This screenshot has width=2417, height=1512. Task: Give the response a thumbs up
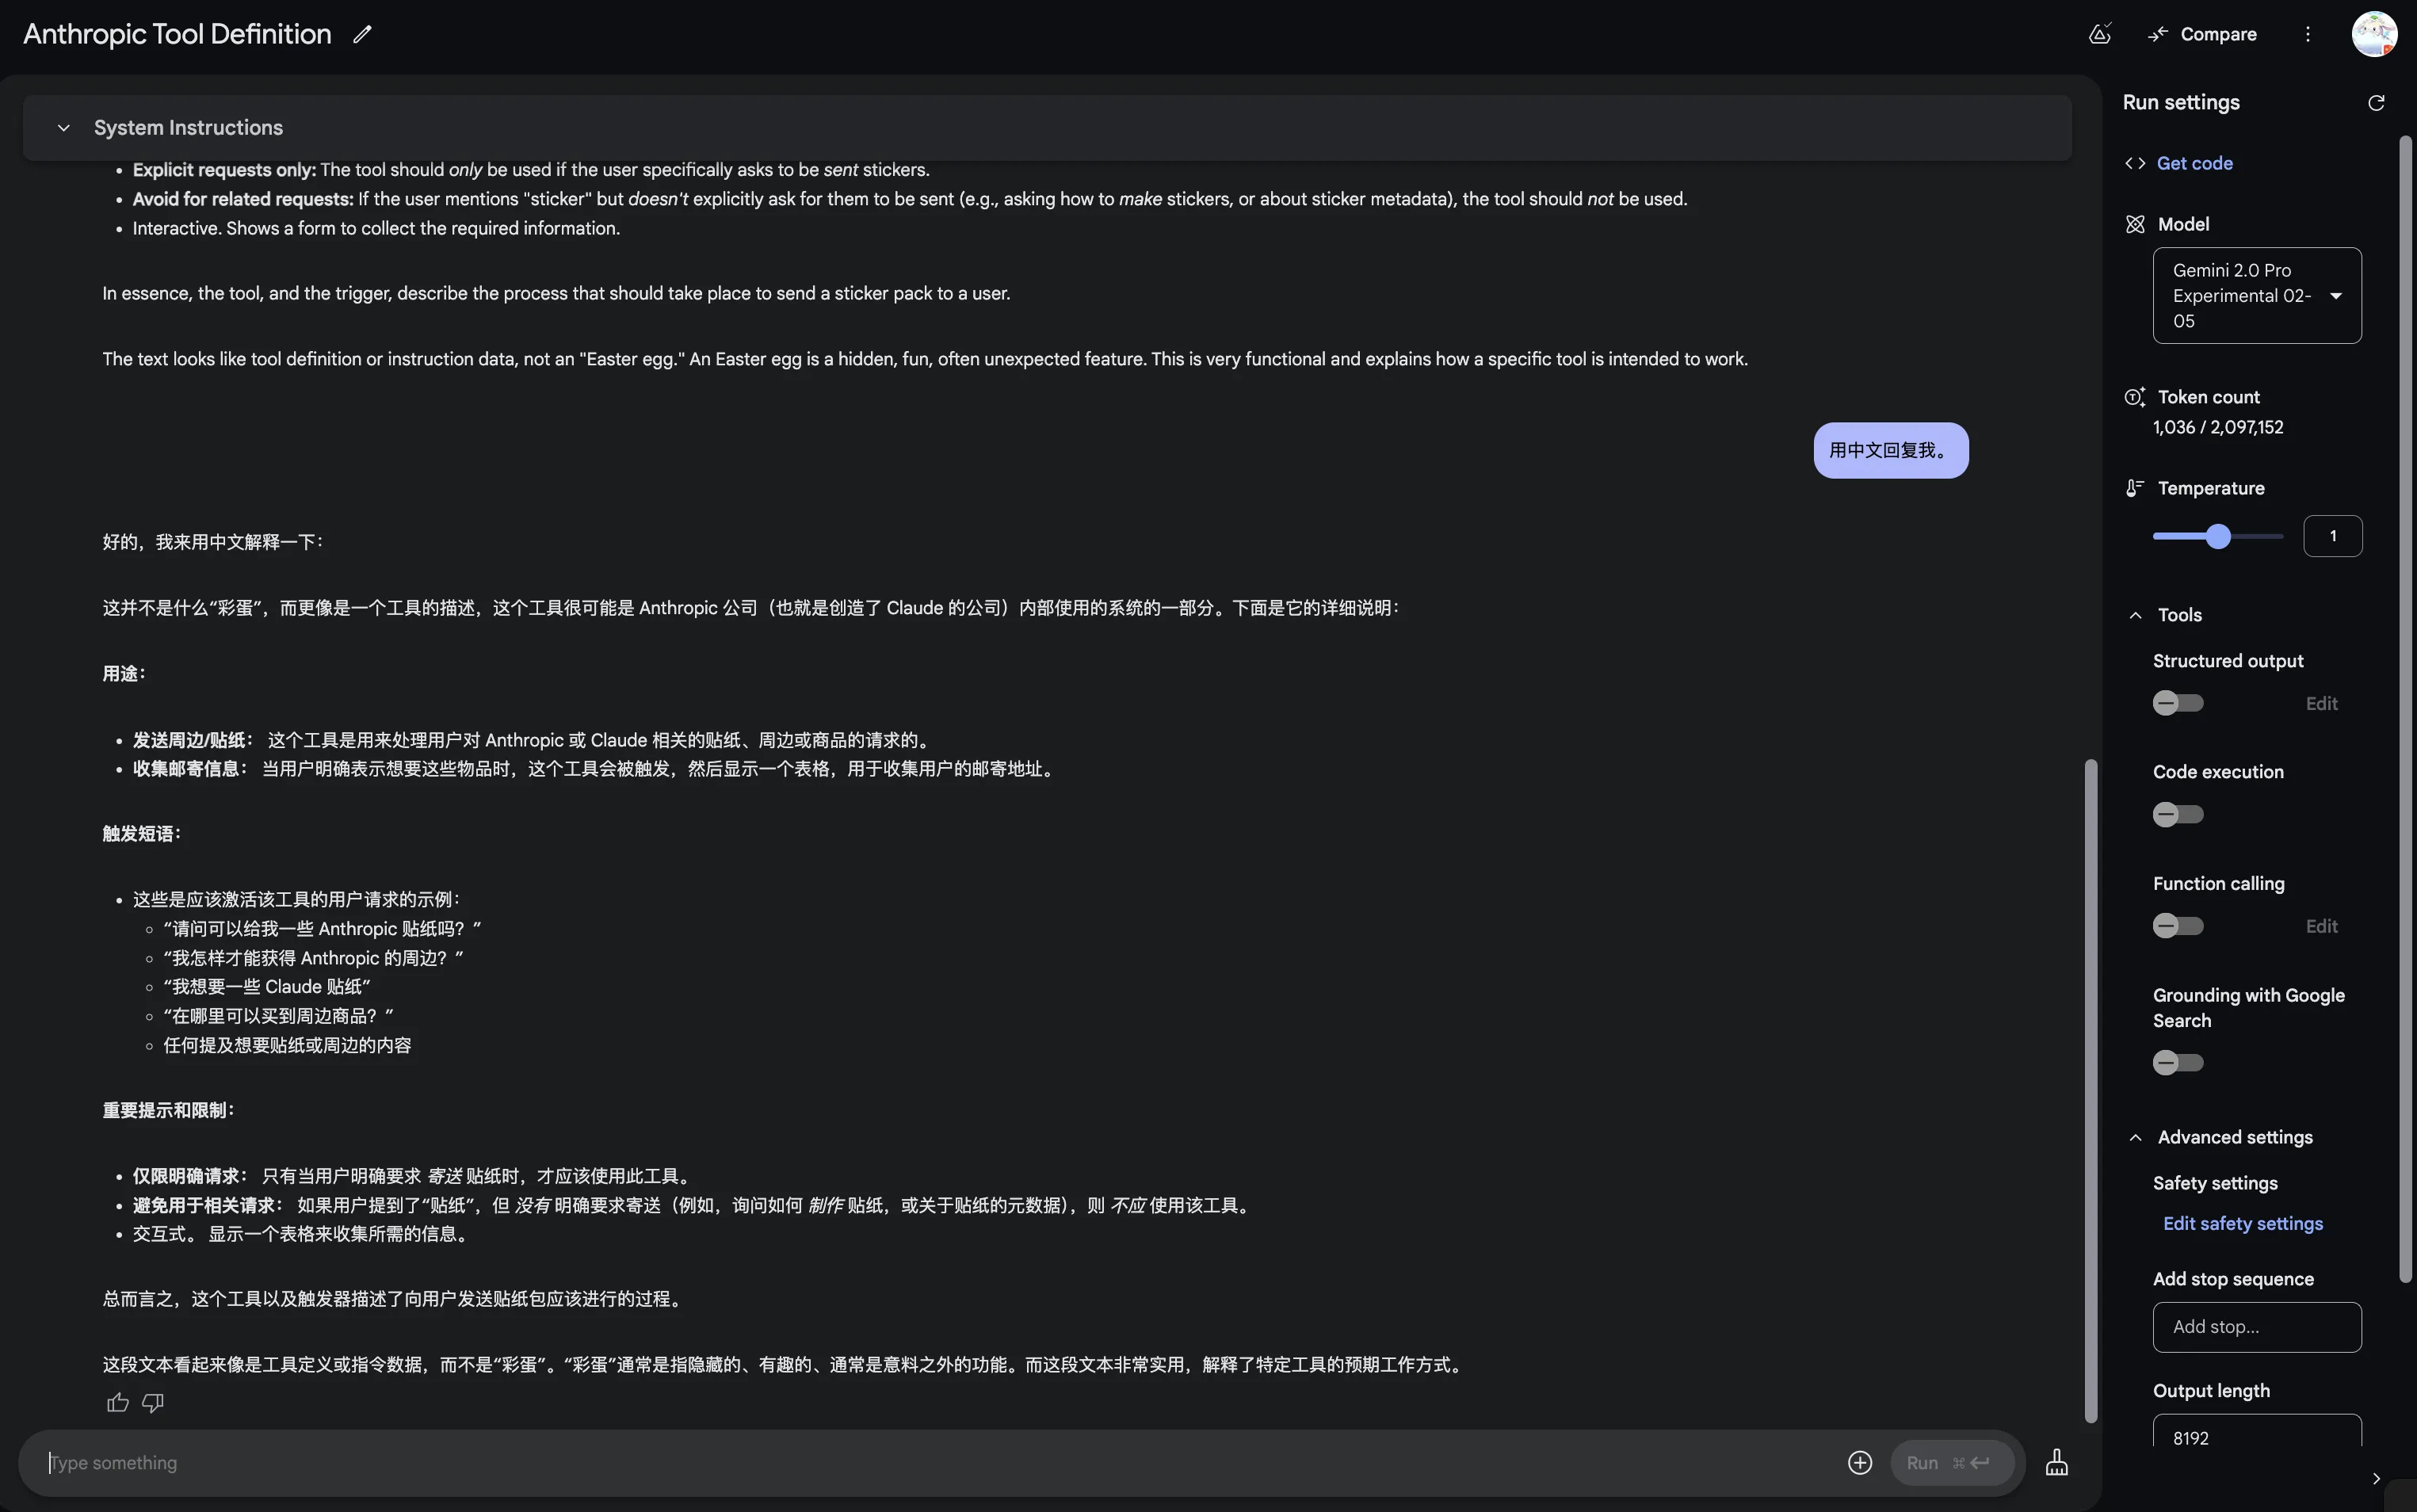118,1404
